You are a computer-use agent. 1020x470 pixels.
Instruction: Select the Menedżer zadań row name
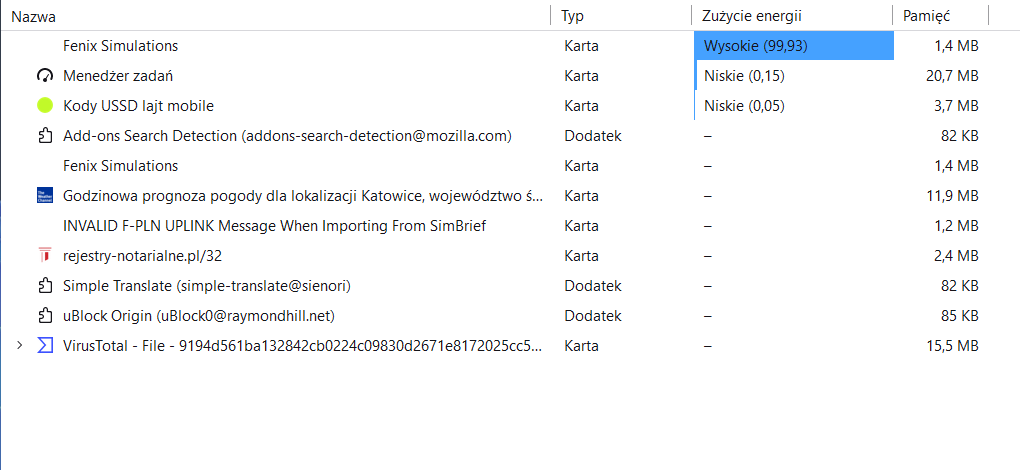118,76
